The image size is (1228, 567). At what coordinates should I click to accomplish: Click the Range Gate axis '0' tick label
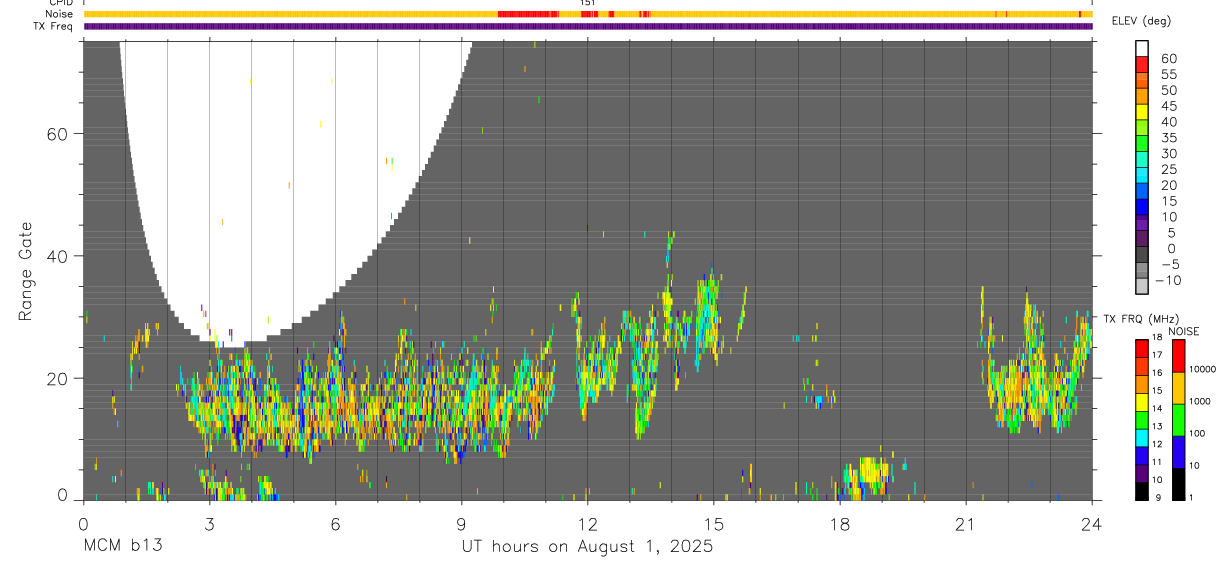61,496
